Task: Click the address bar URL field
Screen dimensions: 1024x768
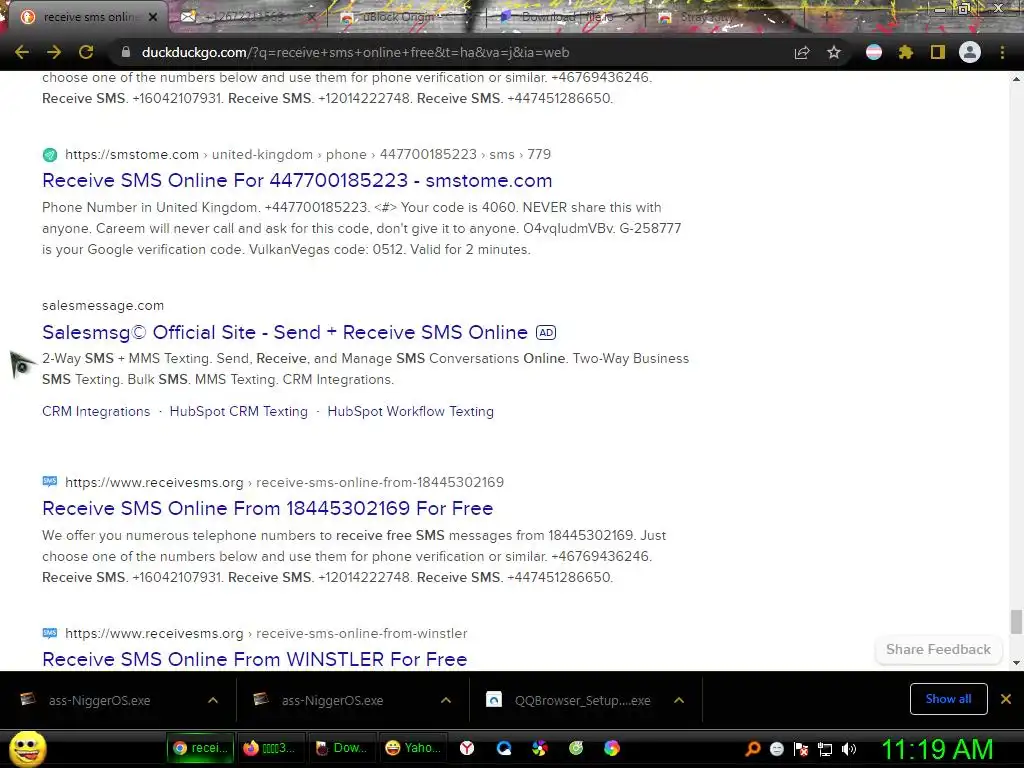Action: click(x=451, y=52)
